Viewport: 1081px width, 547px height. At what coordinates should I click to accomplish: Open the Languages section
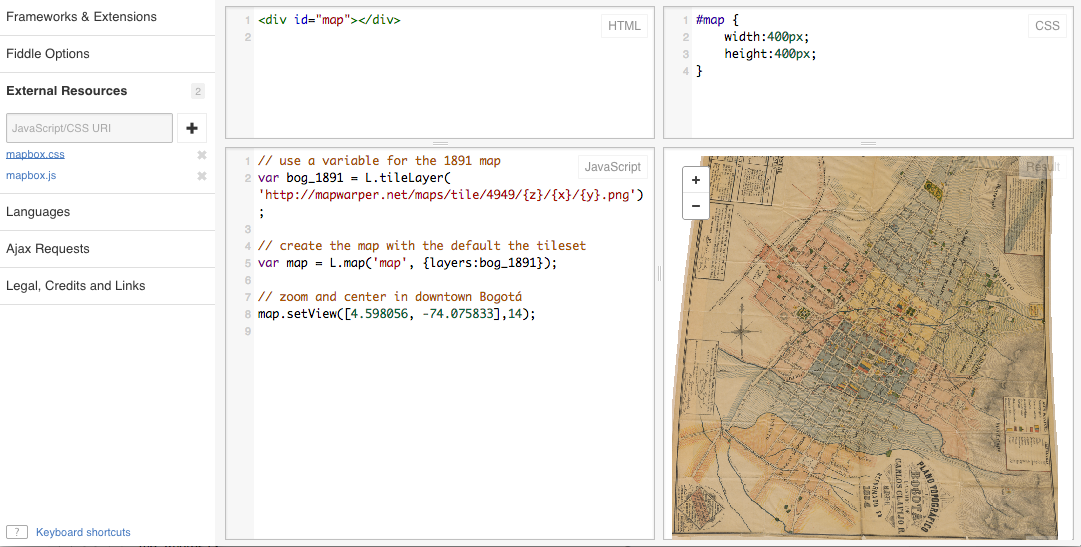38,212
